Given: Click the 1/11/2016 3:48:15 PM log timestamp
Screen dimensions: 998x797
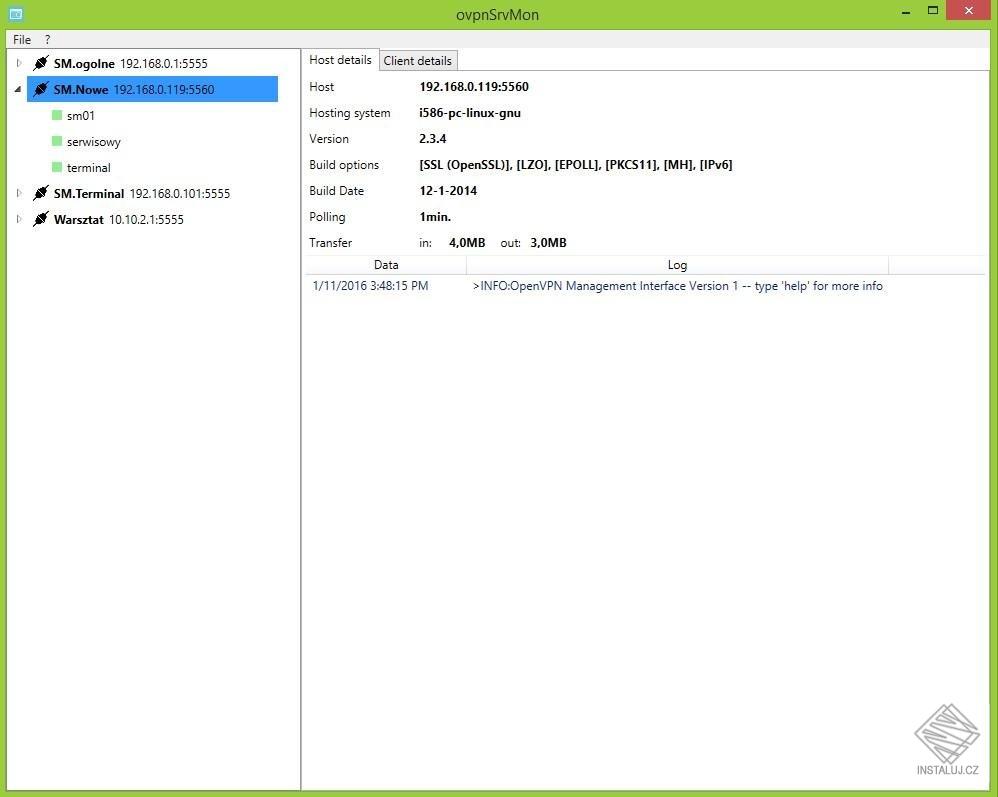Looking at the screenshot, I should click(370, 286).
